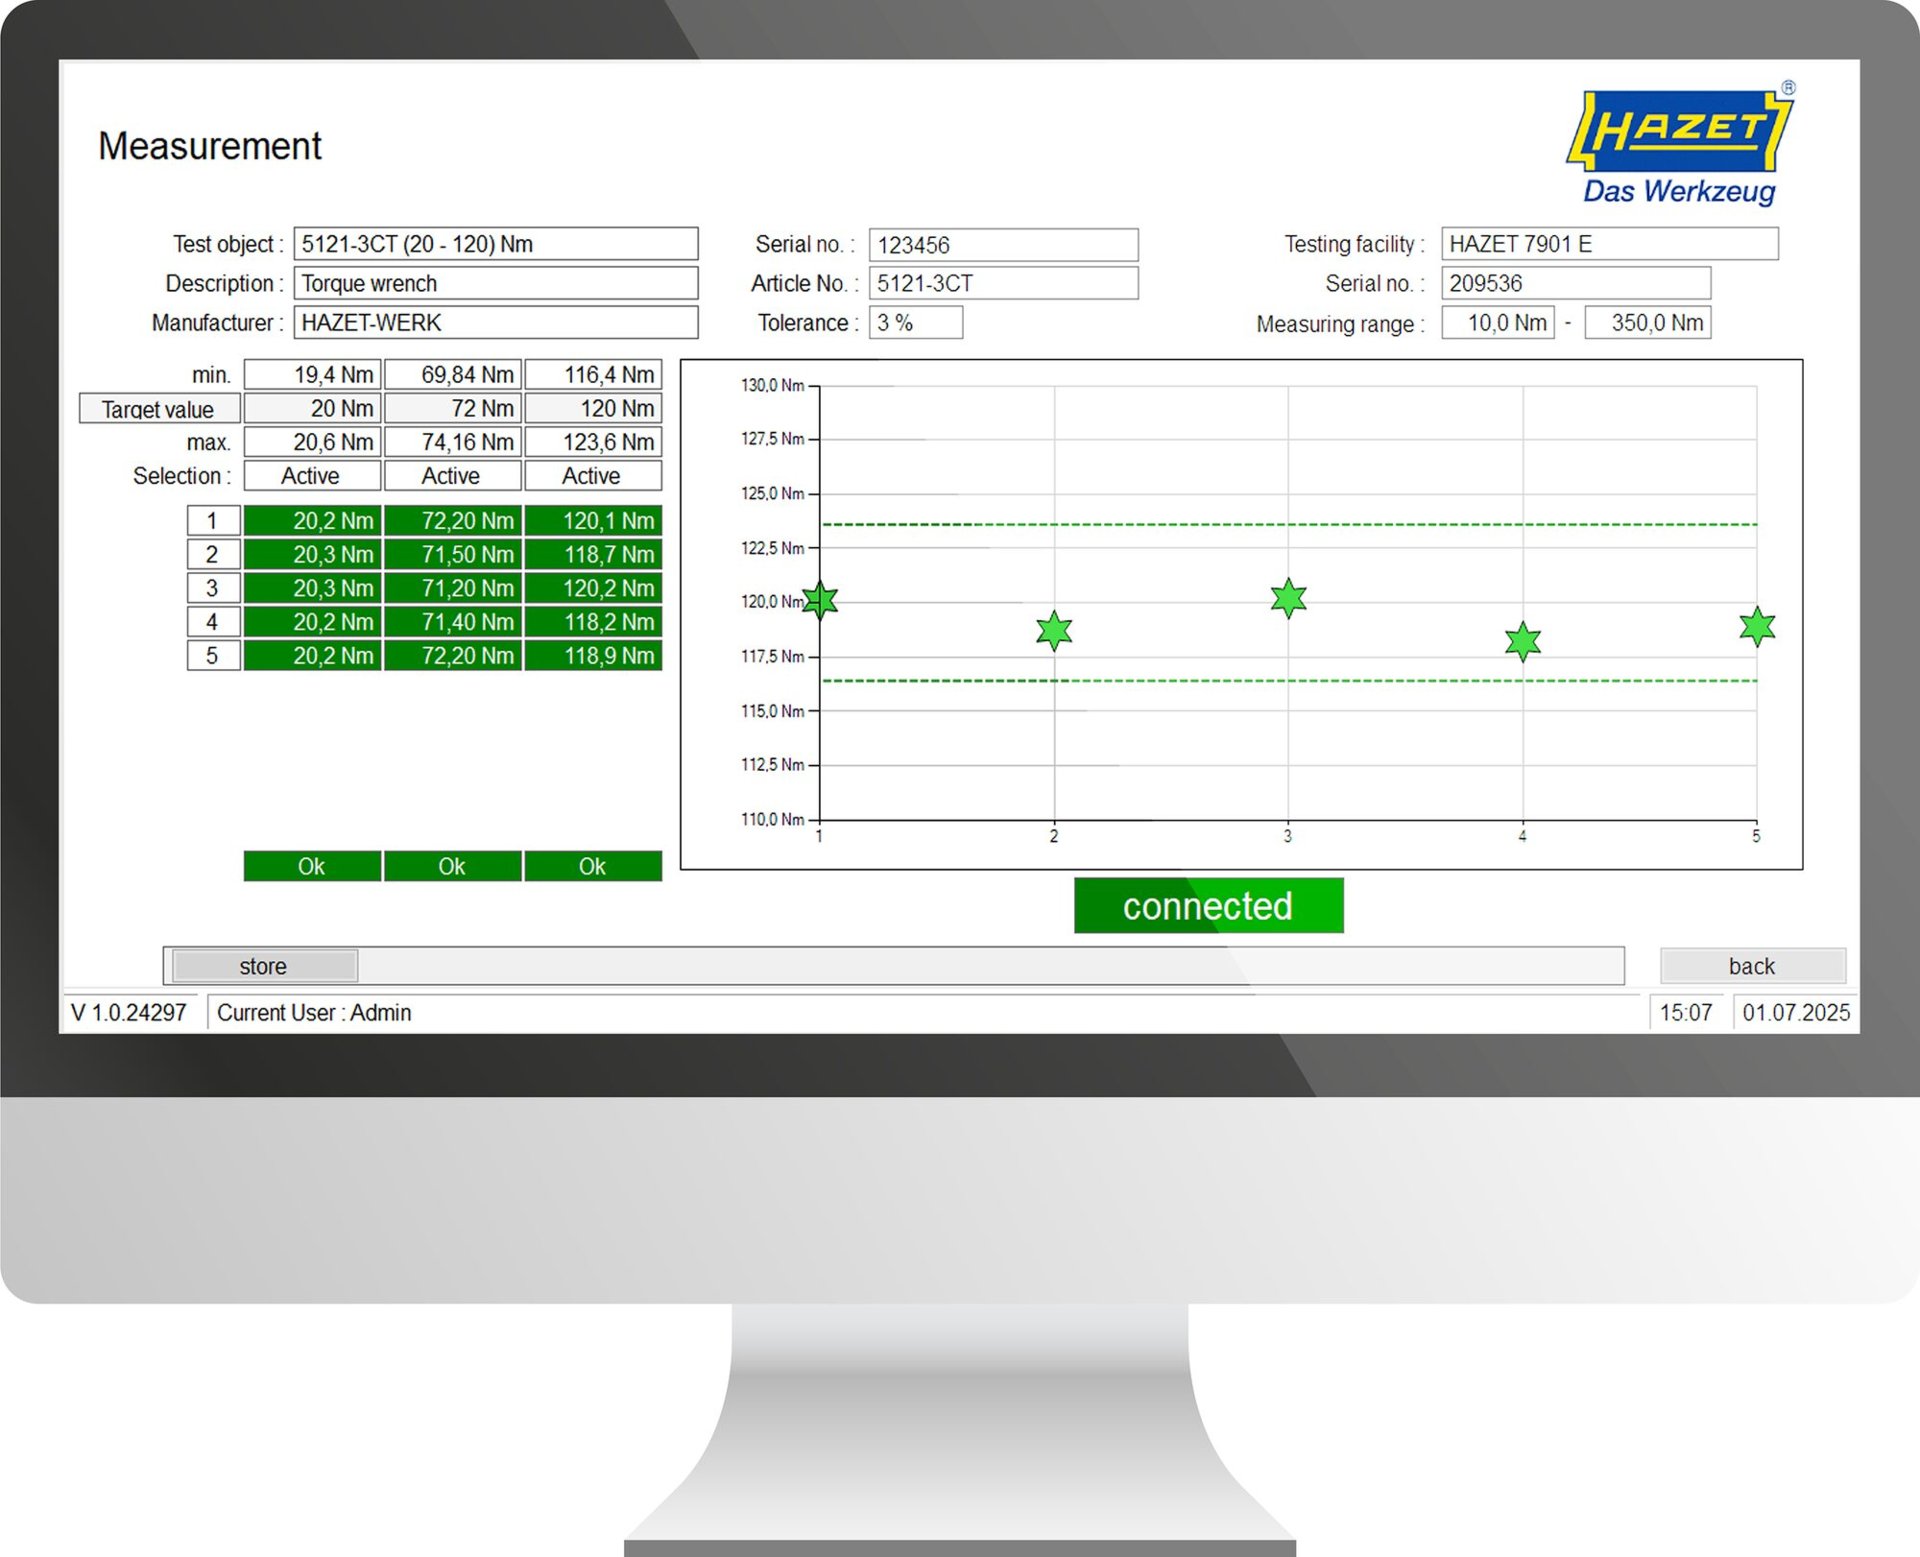The image size is (1920, 1557).
Task: Toggle the Active selection for 20 Nm column
Action: (x=312, y=476)
